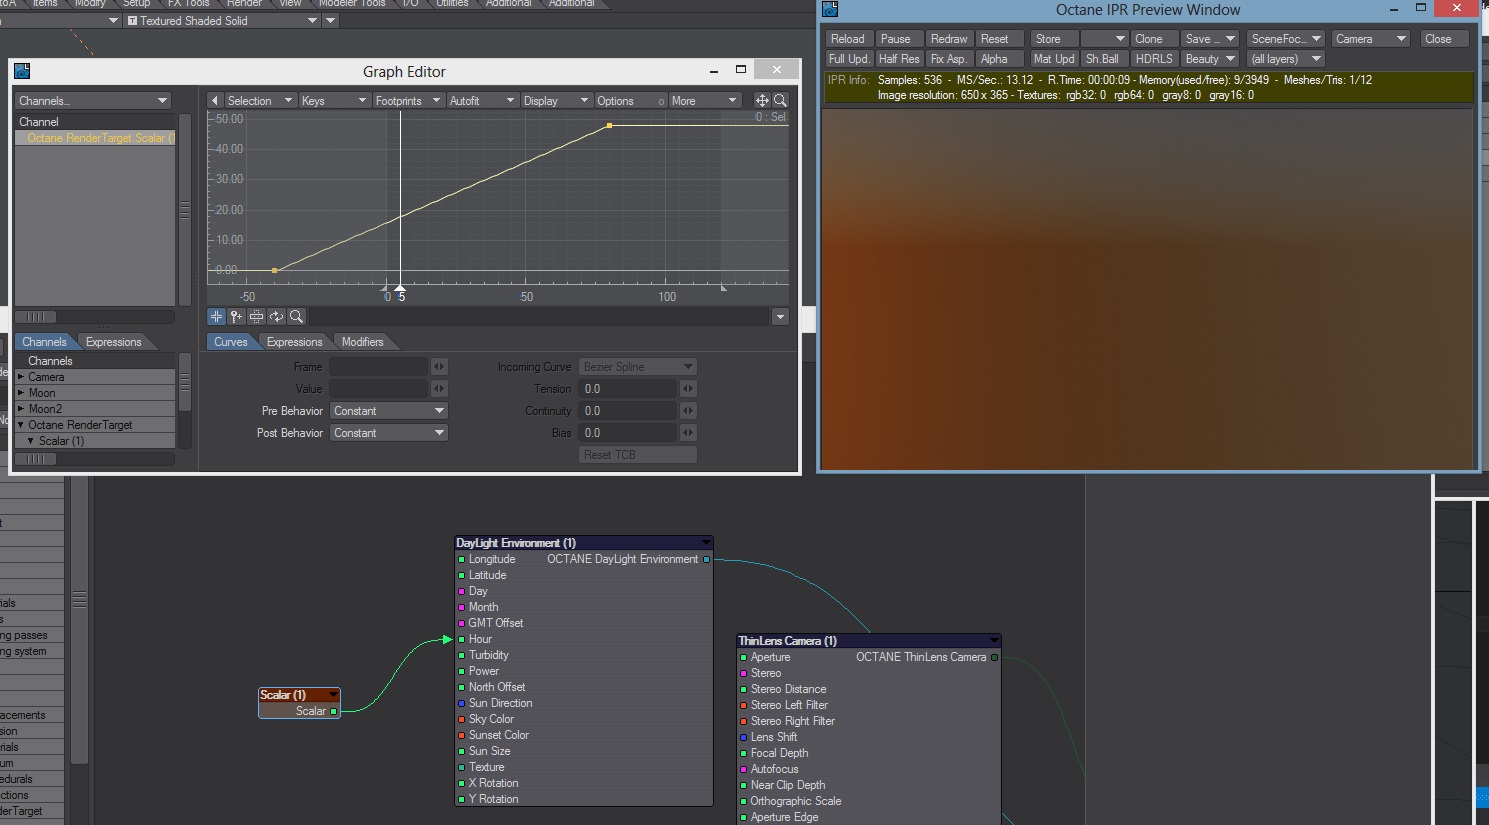This screenshot has width=1489, height=825.
Task: Open the More dropdown menu
Action: click(x=704, y=100)
